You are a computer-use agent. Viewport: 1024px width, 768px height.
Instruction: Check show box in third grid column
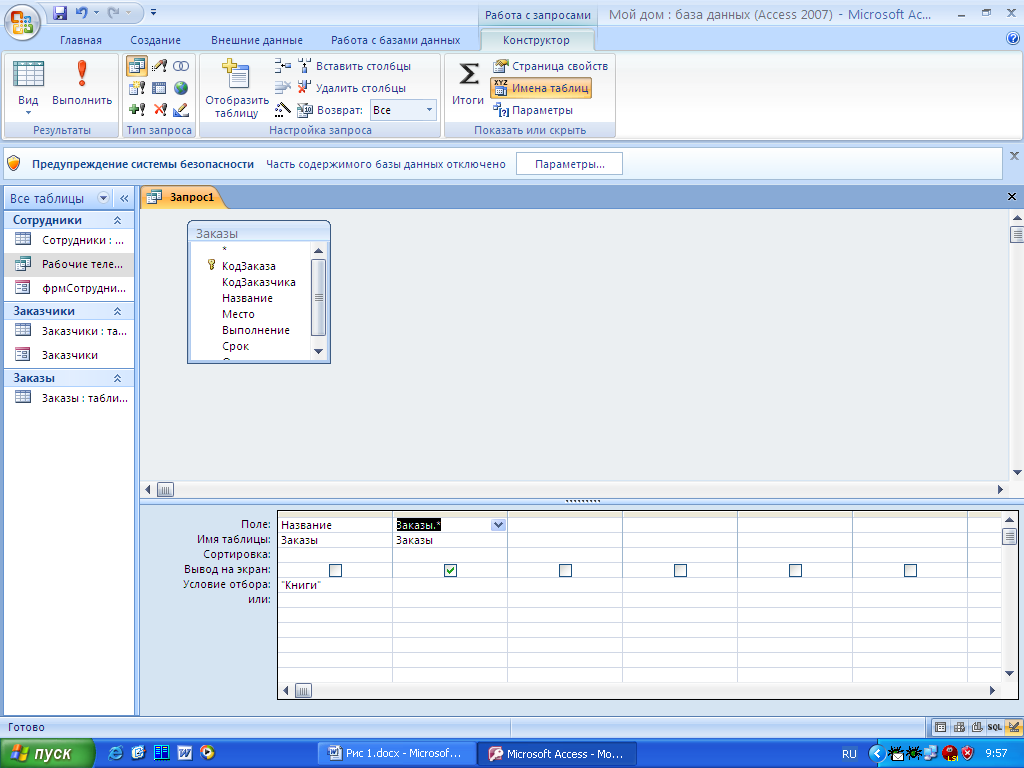coord(566,571)
